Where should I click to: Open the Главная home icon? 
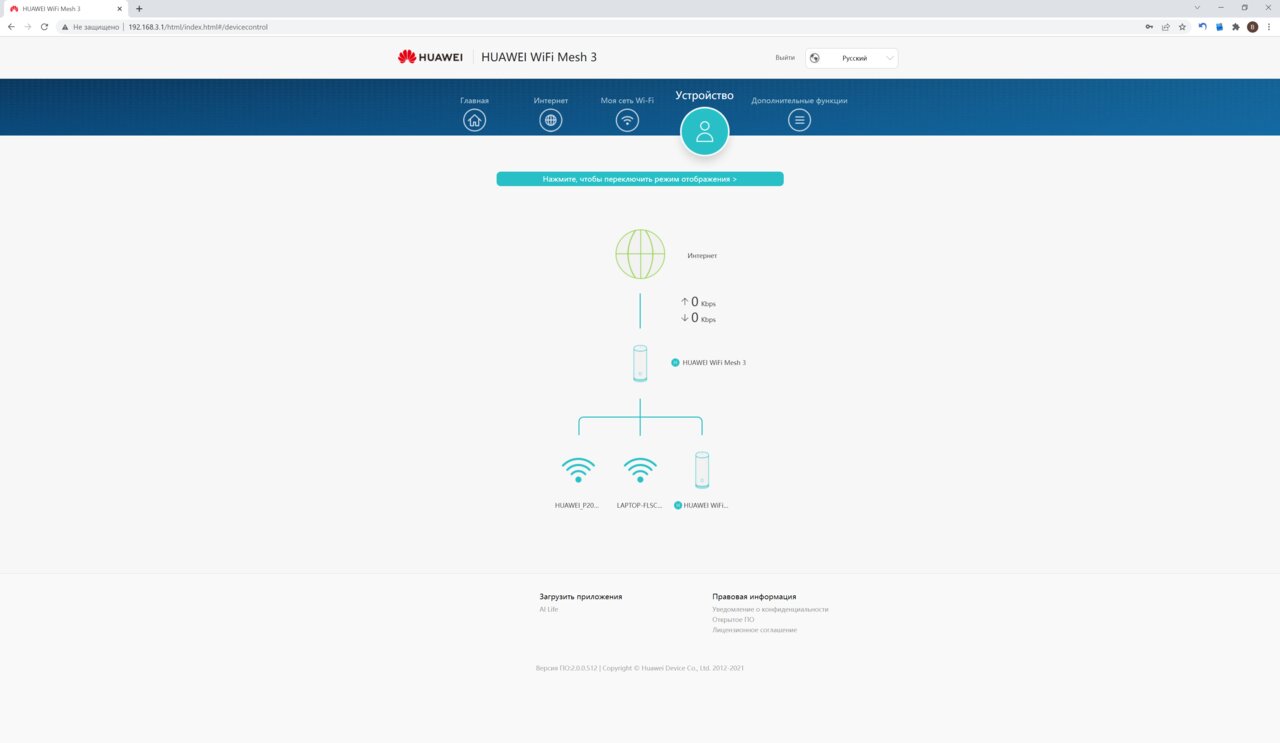coord(474,120)
